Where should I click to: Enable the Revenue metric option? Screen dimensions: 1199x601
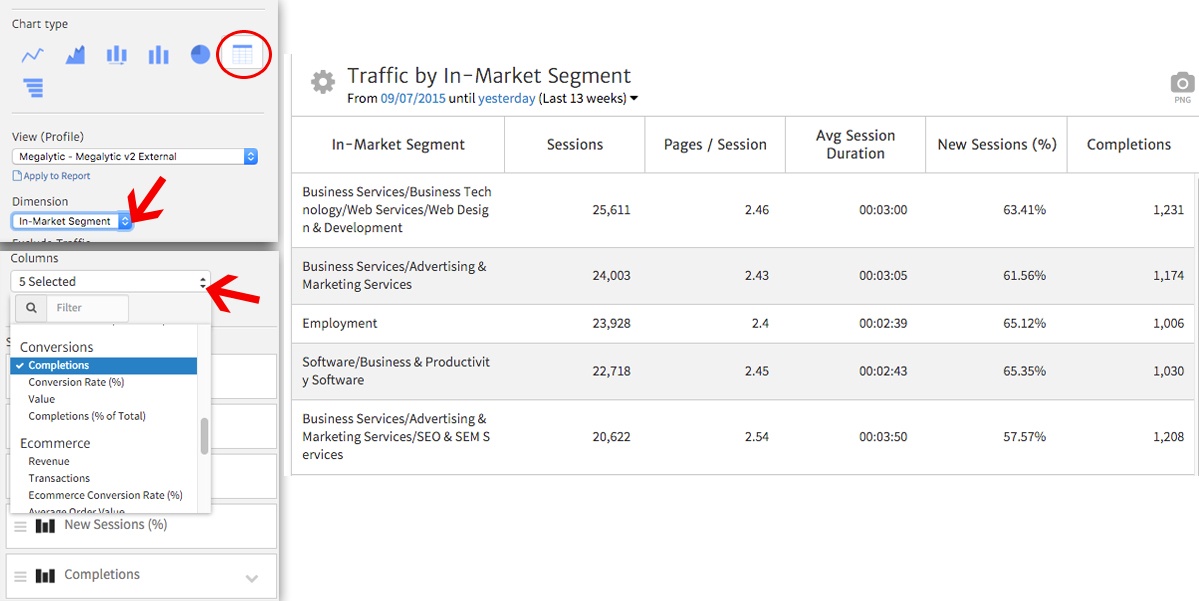click(x=49, y=462)
